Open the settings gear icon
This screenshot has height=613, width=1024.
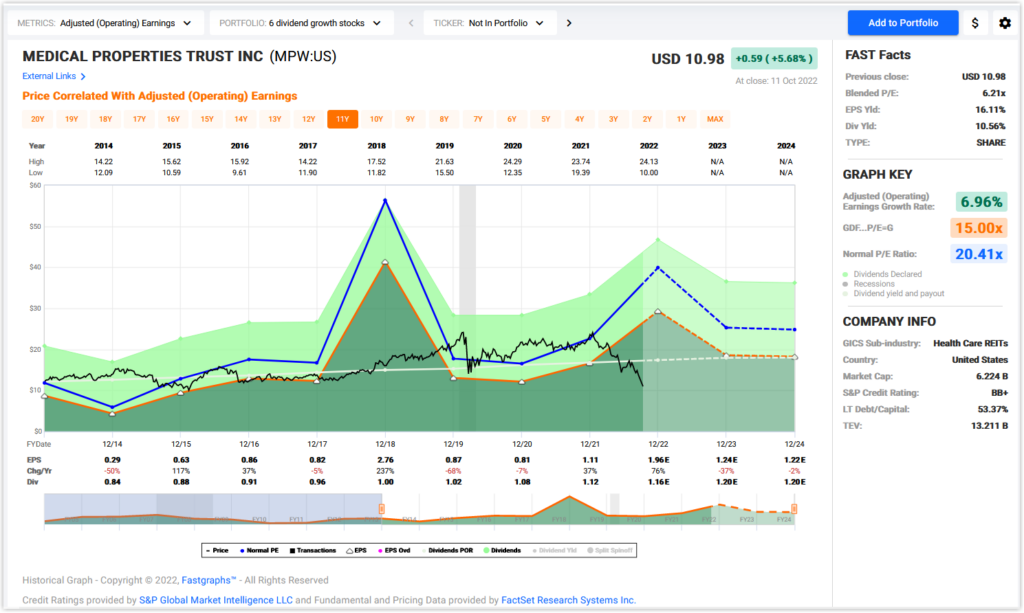coord(1005,22)
